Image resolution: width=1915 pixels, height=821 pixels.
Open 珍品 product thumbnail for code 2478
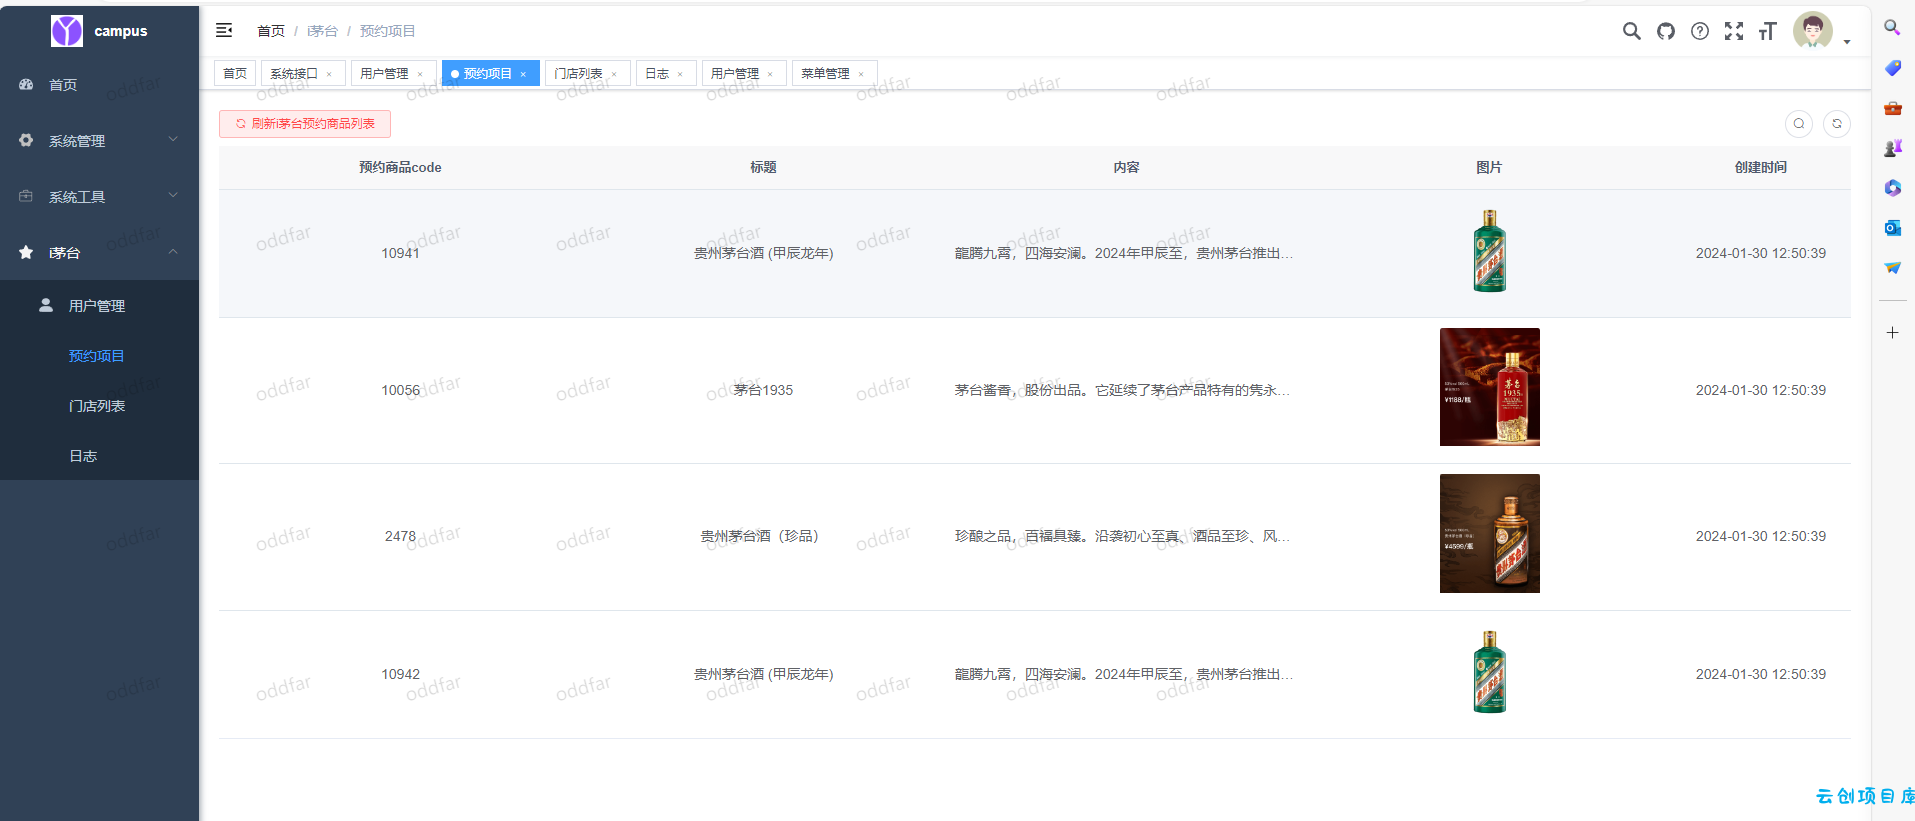tap(1489, 533)
